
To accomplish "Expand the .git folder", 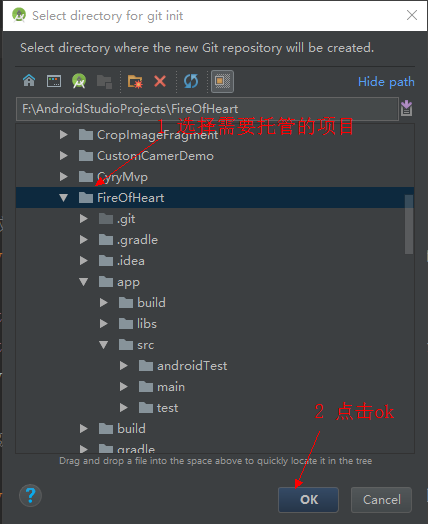I will pyautogui.click(x=84, y=219).
